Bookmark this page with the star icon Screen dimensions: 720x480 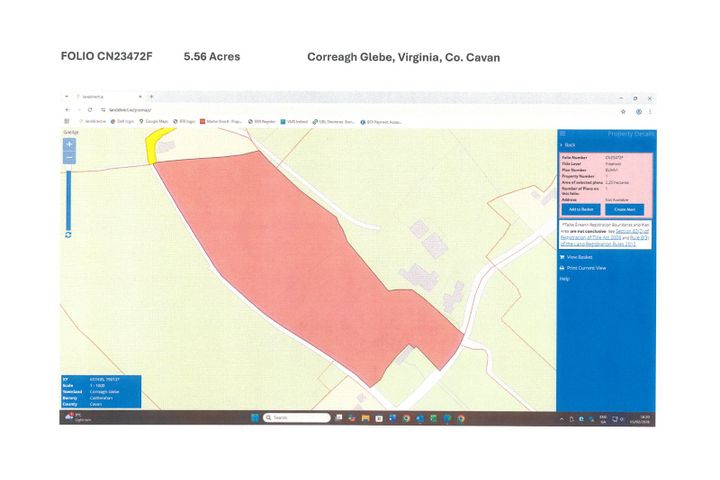point(623,110)
